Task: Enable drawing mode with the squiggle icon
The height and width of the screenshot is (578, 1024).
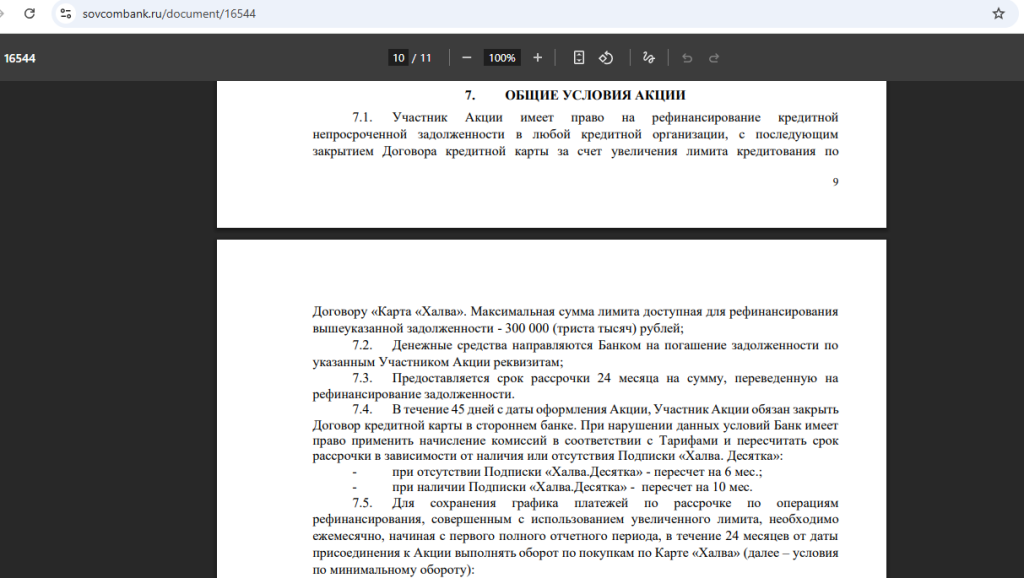Action: tap(648, 57)
